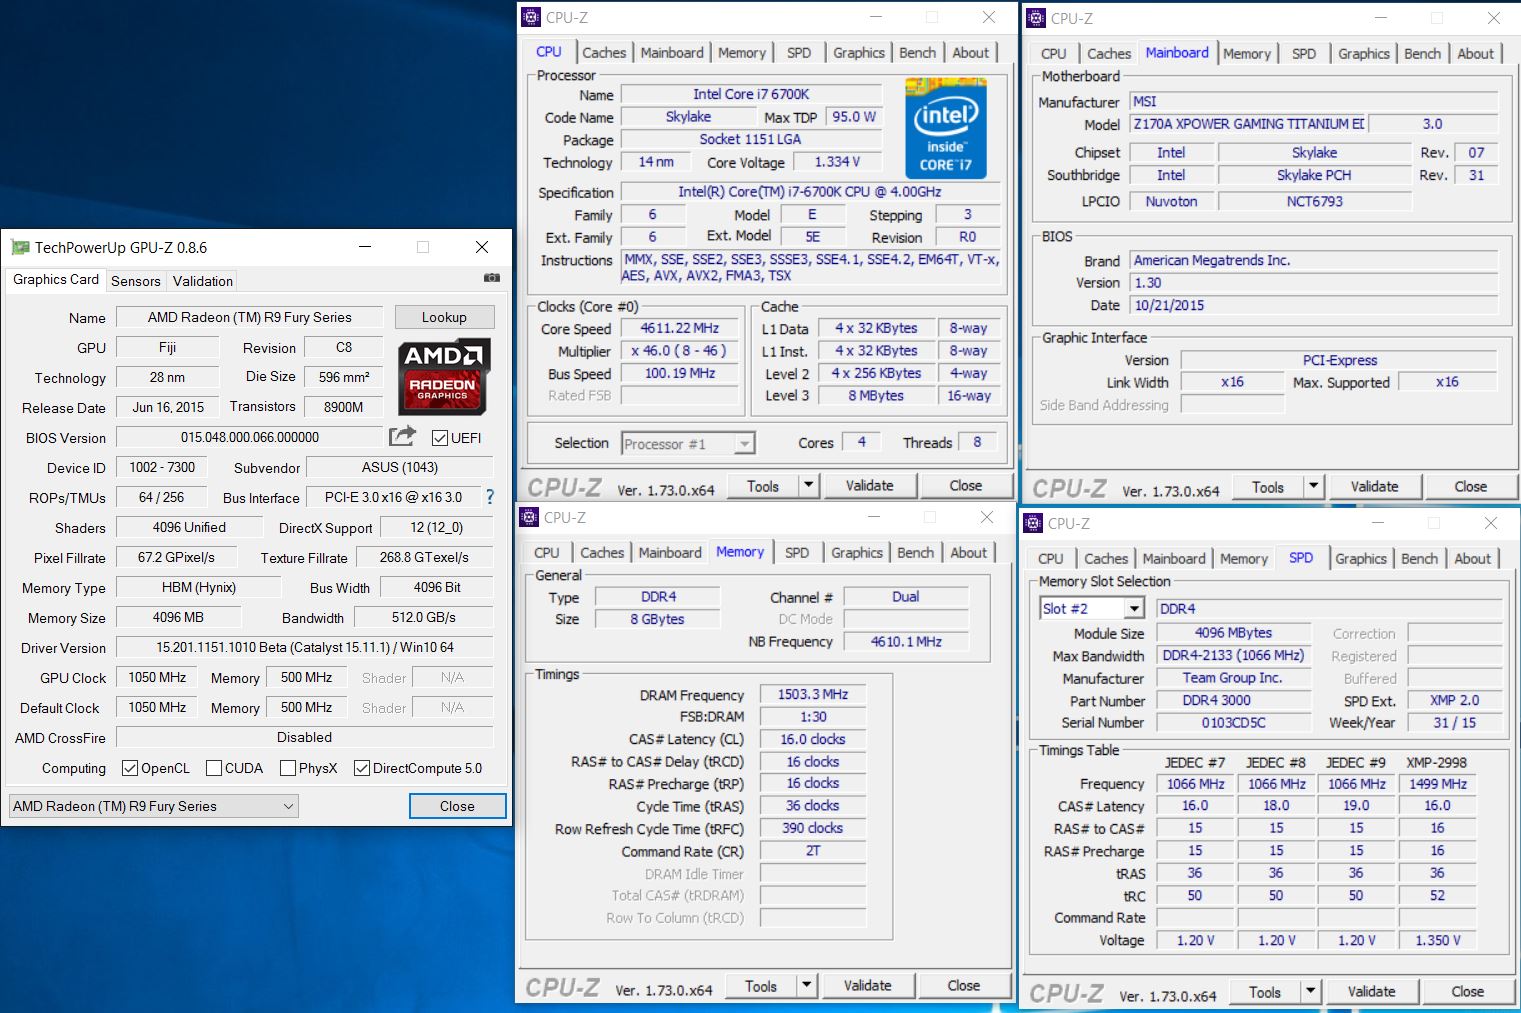Viewport: 1521px width, 1013px height.
Task: Expand Tools dropdown arrow in SPD window
Action: click(1310, 992)
